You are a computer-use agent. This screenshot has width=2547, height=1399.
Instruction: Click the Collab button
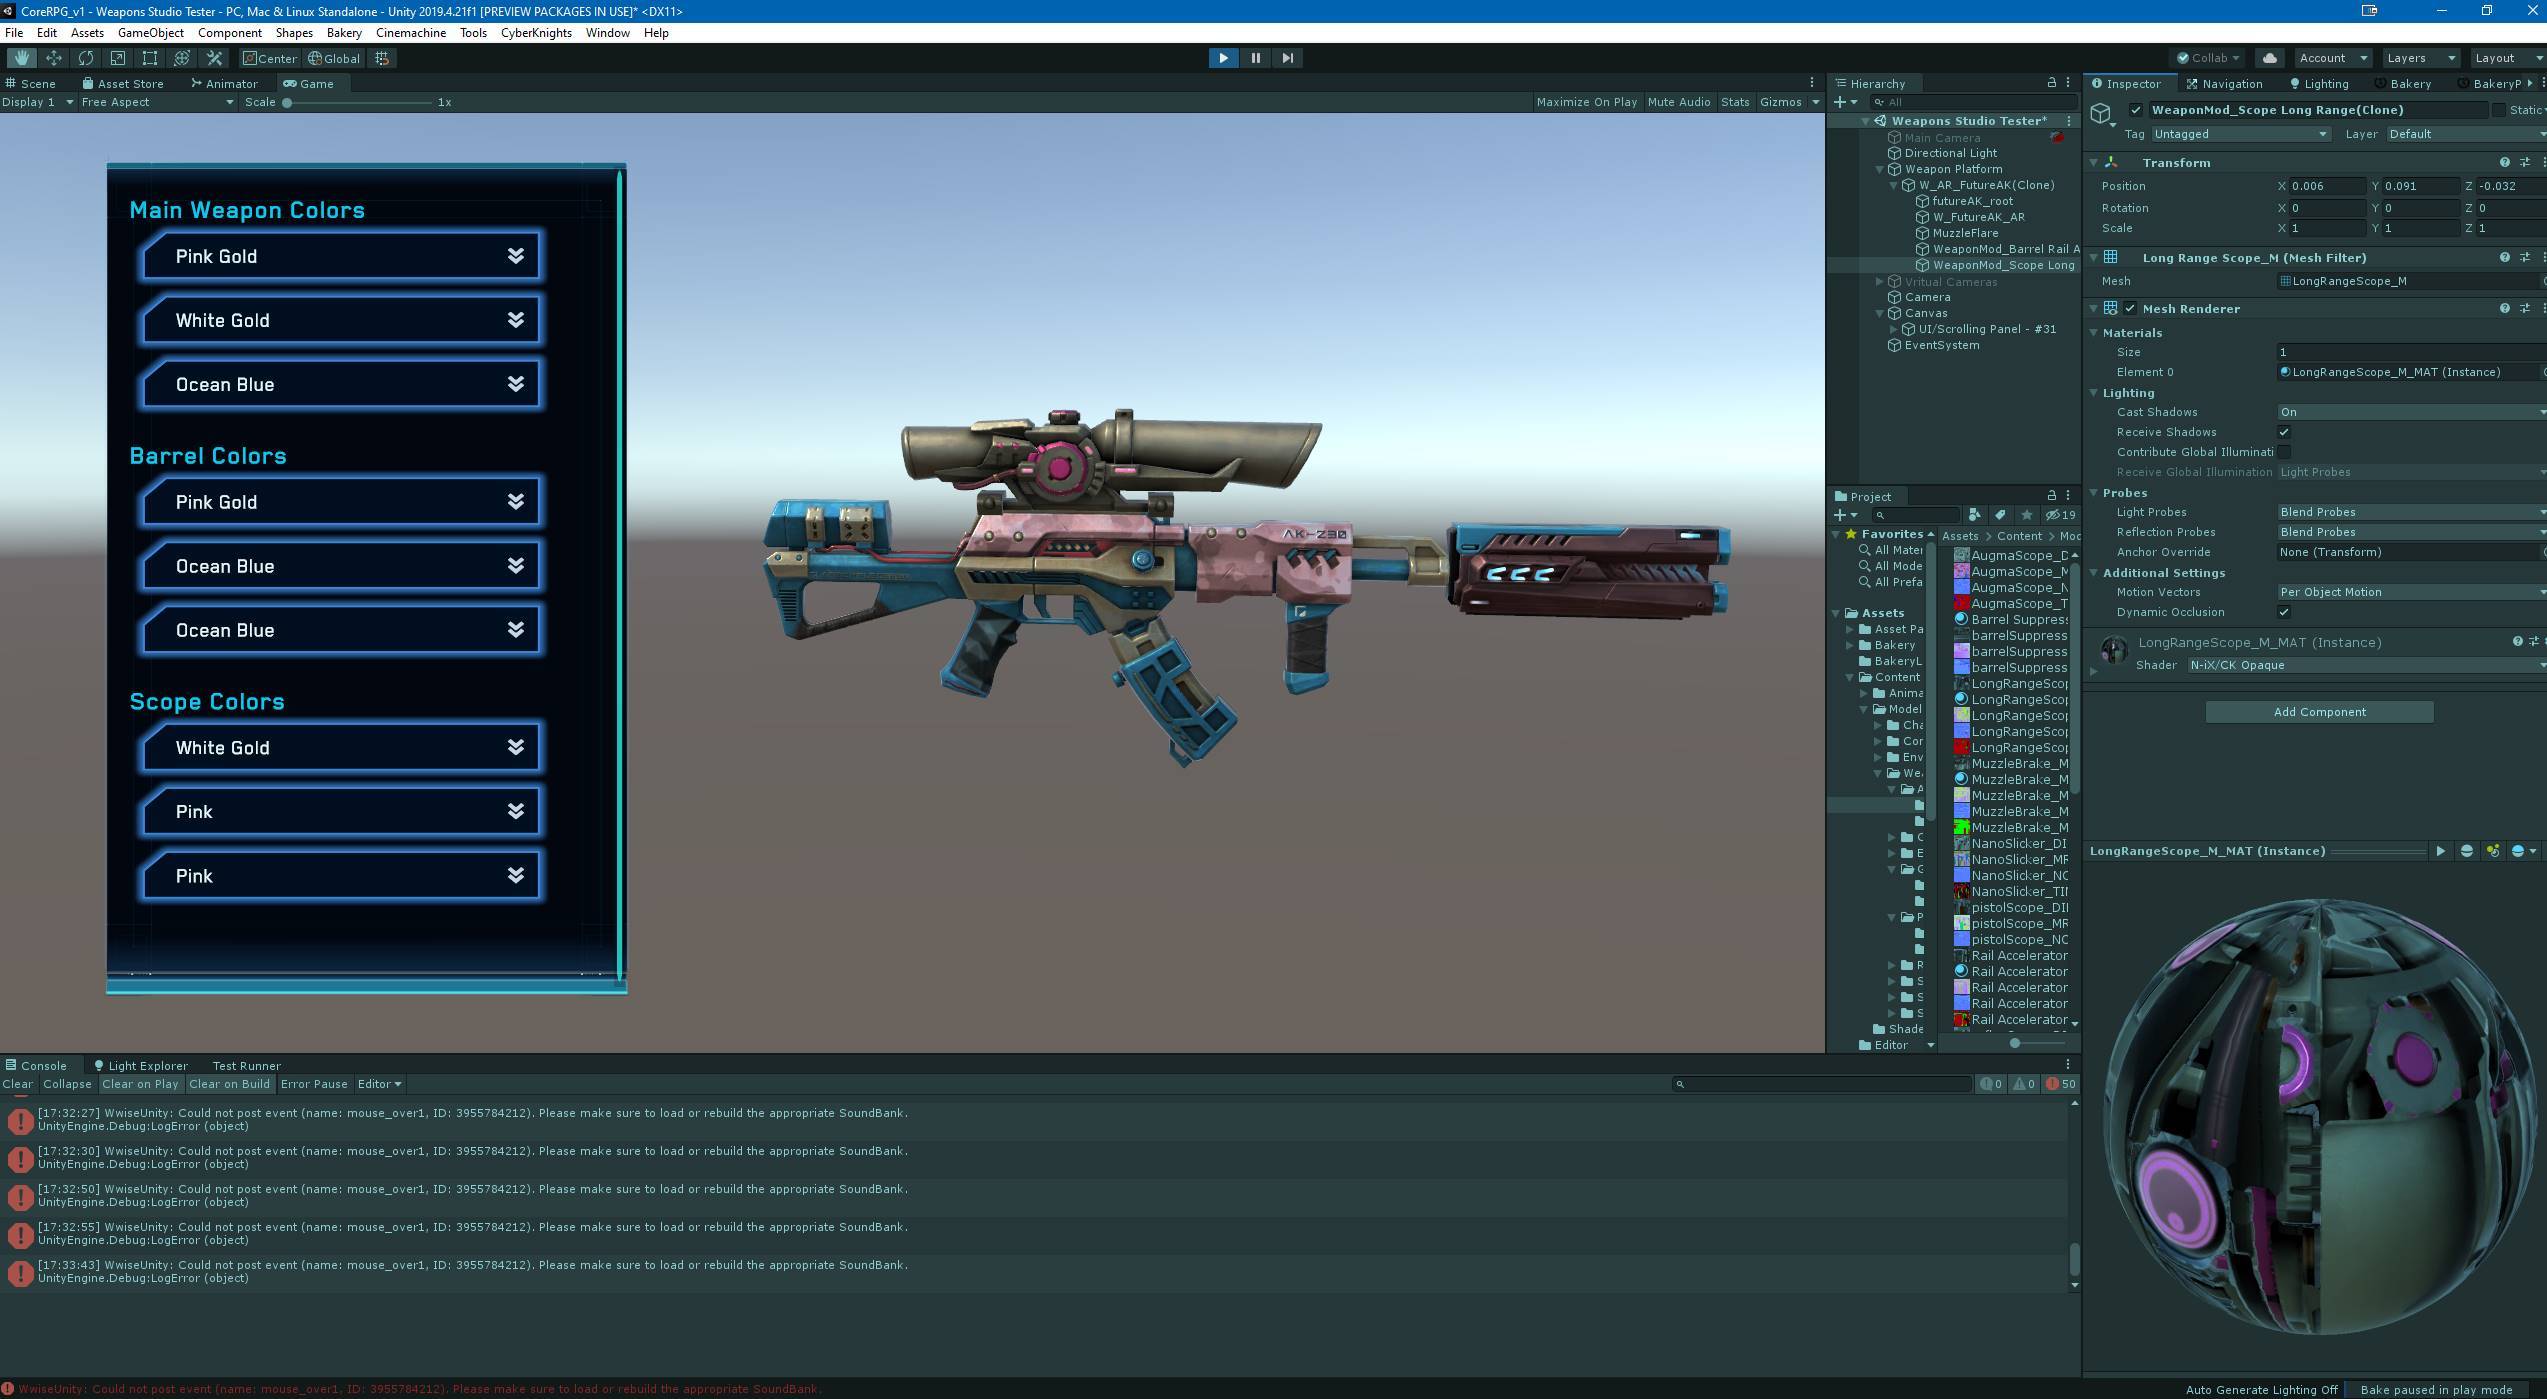point(2208,58)
